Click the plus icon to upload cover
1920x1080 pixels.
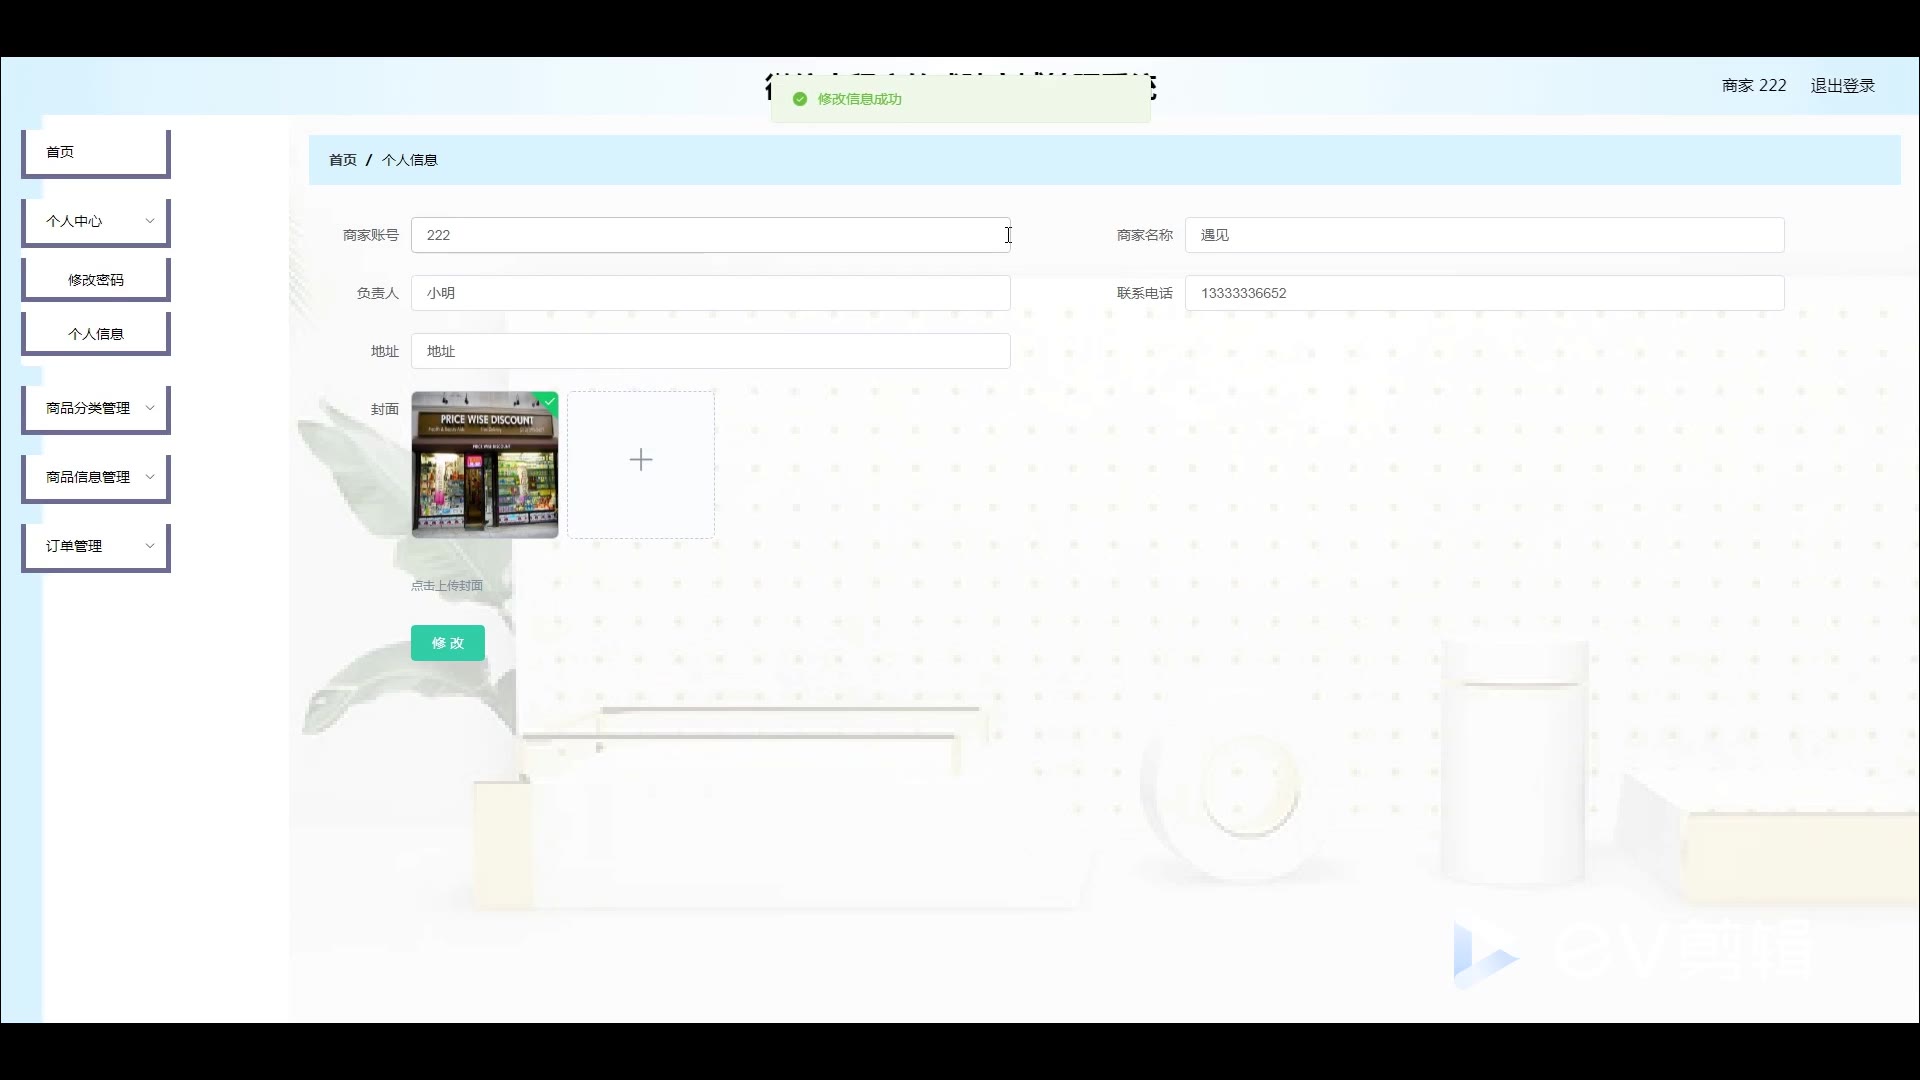click(x=640, y=460)
